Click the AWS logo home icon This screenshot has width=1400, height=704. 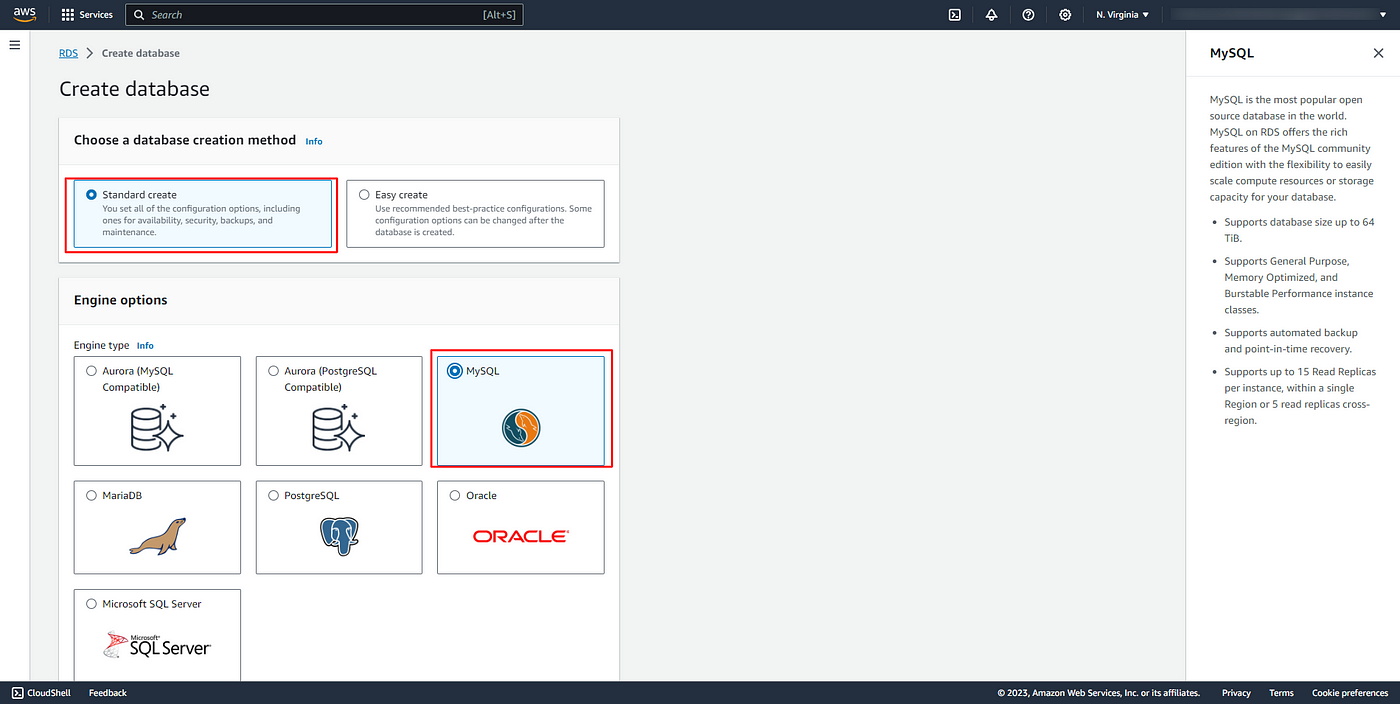[x=24, y=15]
